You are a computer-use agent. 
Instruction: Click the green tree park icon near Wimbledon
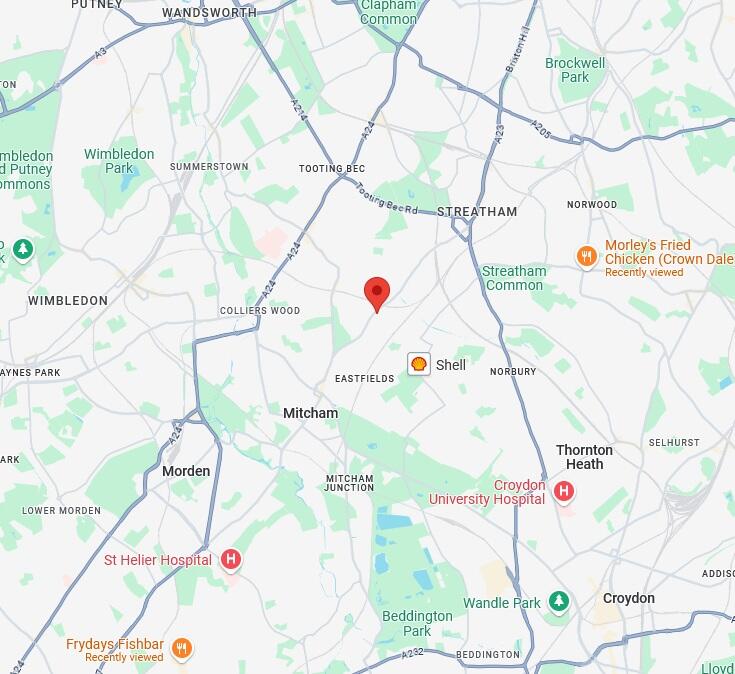[23, 249]
